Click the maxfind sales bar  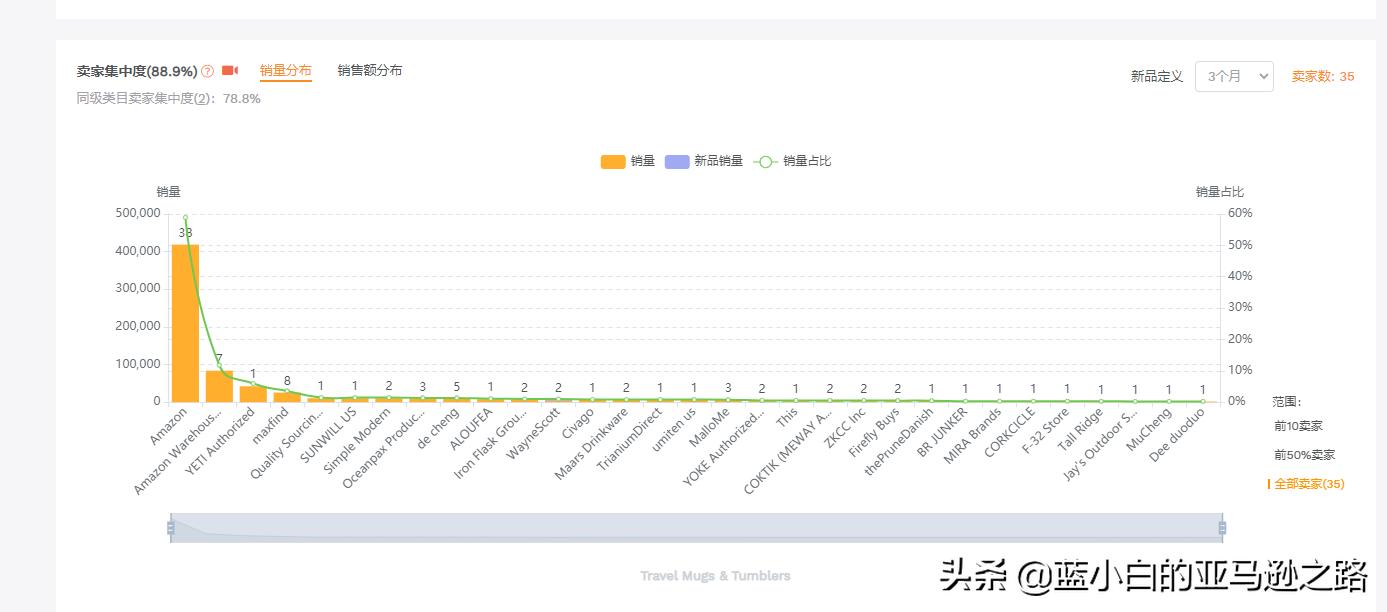click(287, 396)
